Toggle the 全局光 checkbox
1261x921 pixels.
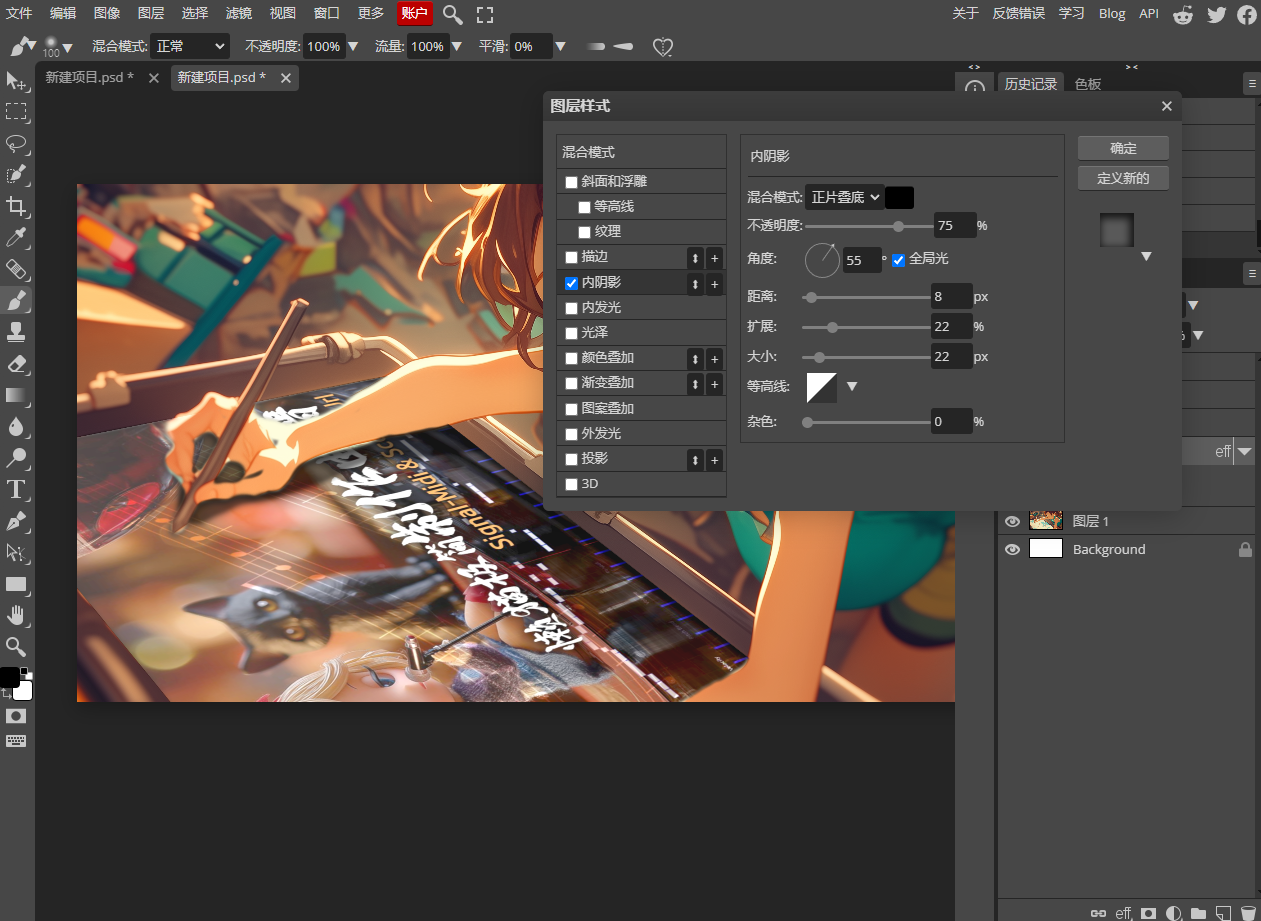tap(898, 260)
